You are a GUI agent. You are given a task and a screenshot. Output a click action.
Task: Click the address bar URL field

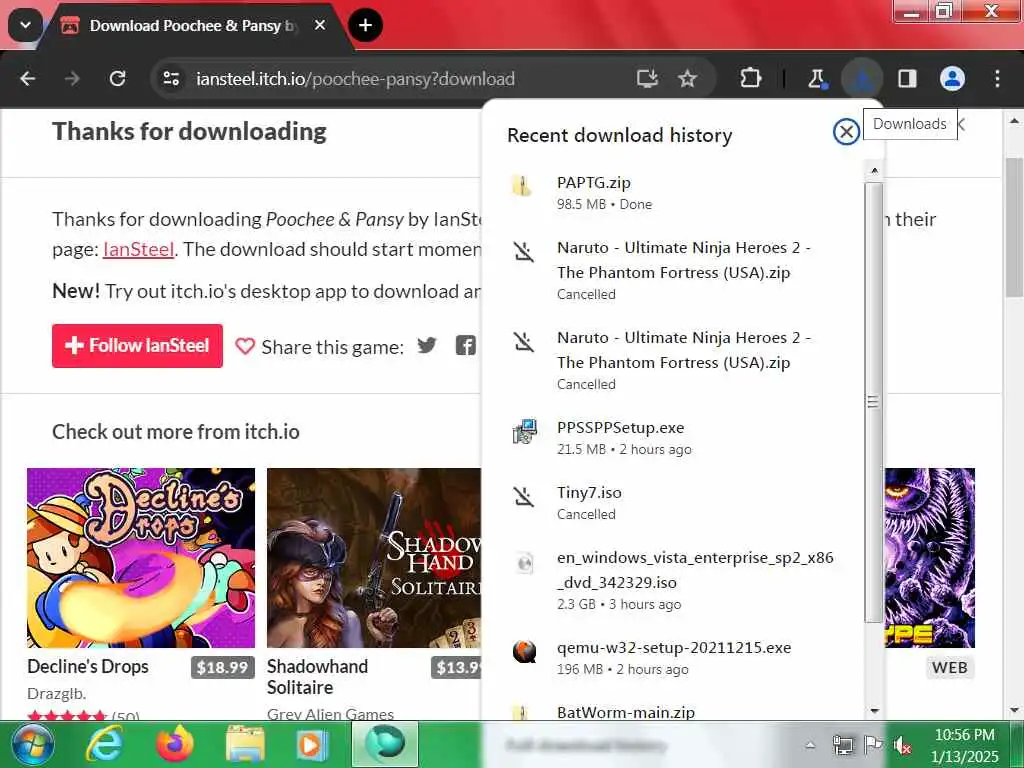pos(355,79)
